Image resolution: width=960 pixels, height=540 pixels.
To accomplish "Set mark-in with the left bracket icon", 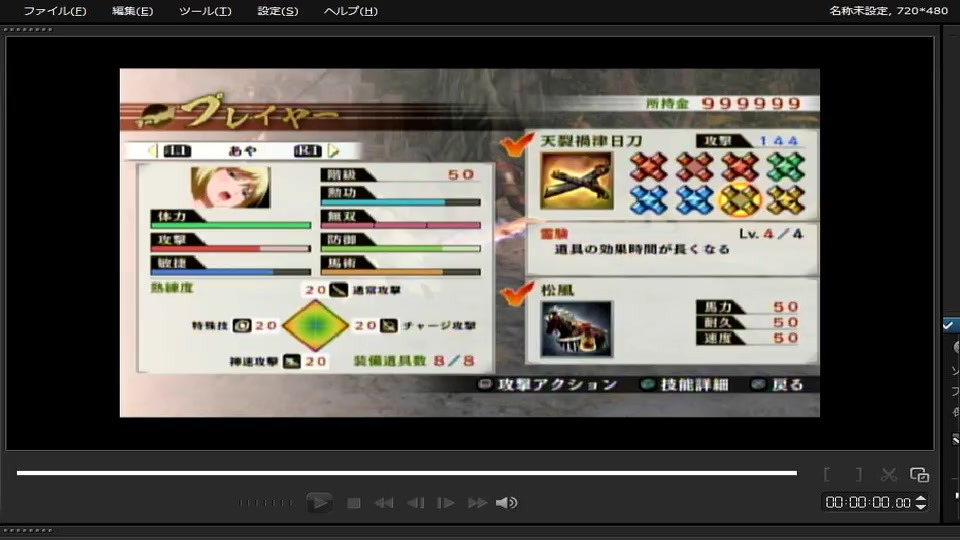I will [827, 474].
